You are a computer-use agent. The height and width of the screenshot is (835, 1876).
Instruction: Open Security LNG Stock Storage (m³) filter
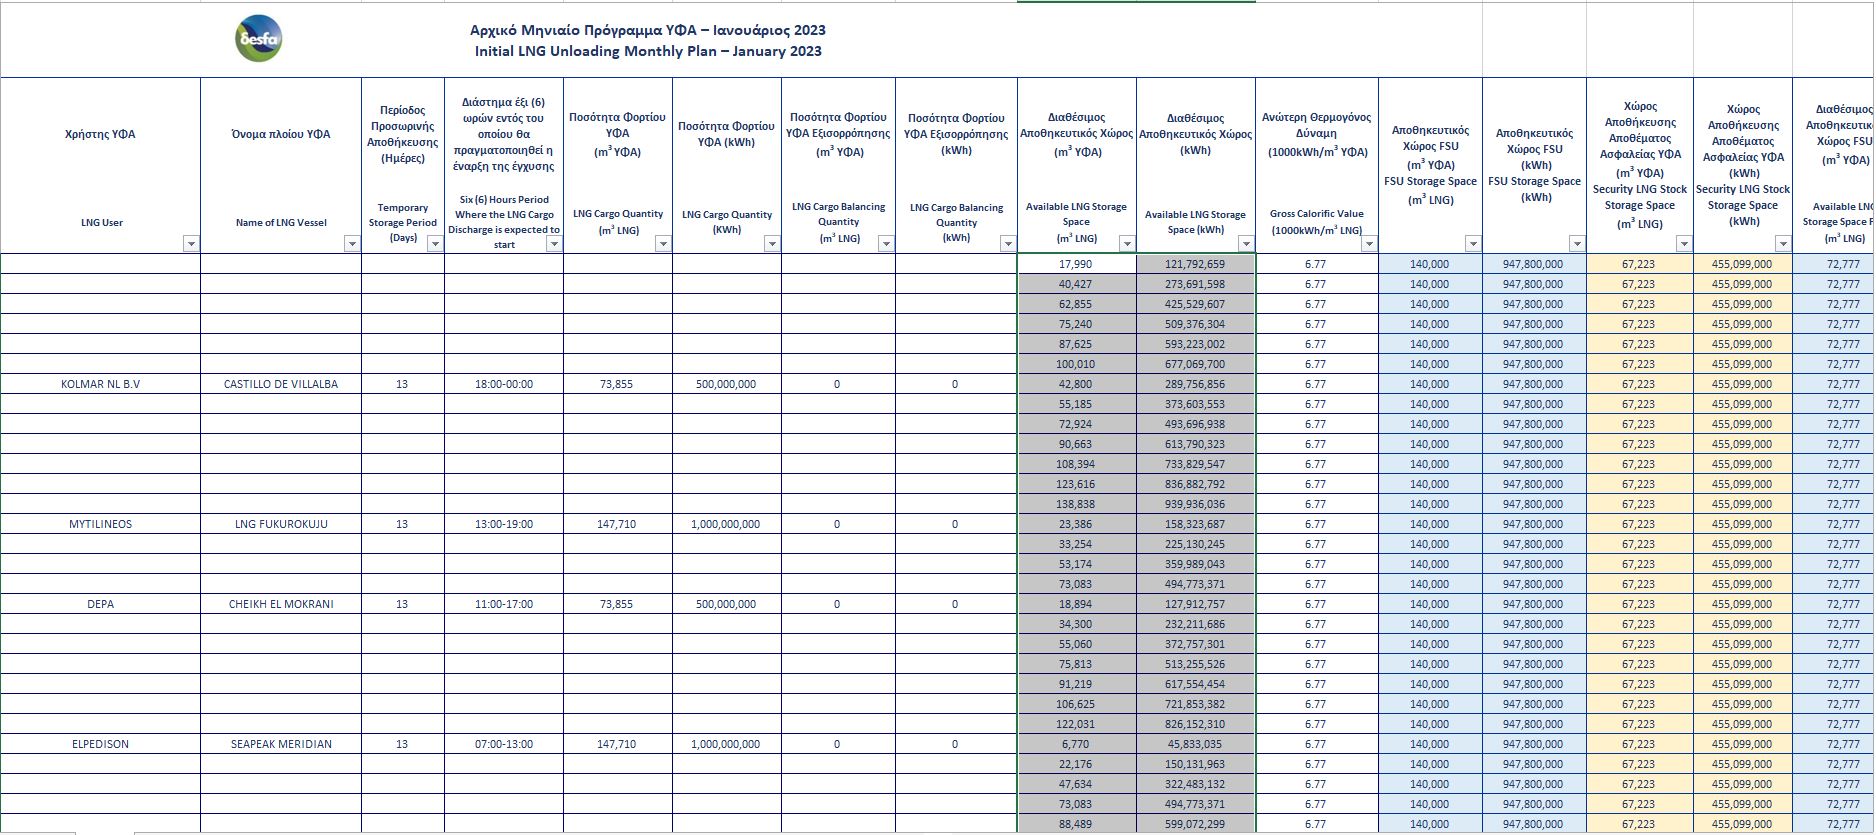click(x=1683, y=244)
